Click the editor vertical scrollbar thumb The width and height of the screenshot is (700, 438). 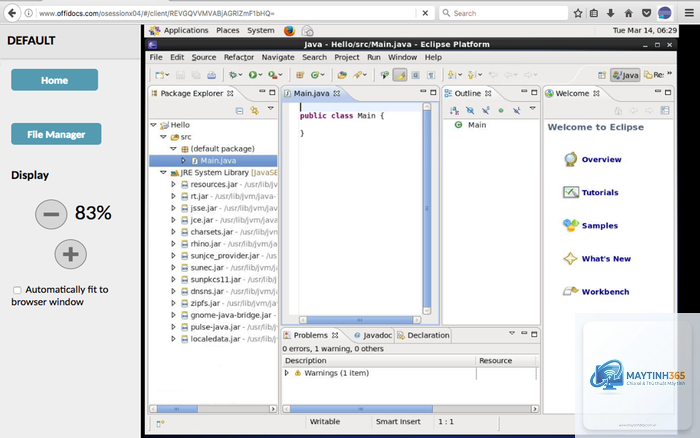(427, 208)
